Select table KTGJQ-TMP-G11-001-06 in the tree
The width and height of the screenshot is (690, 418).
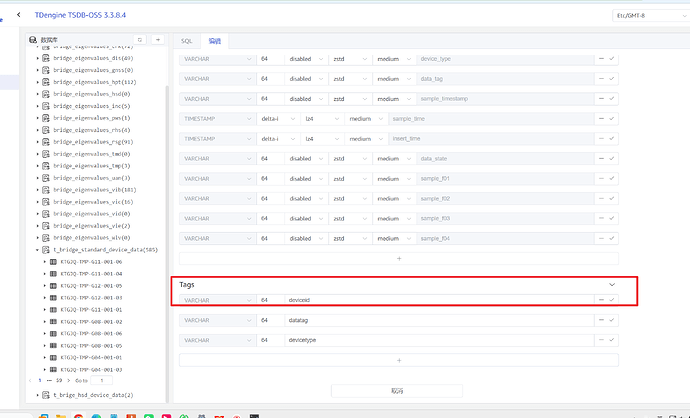(91, 261)
